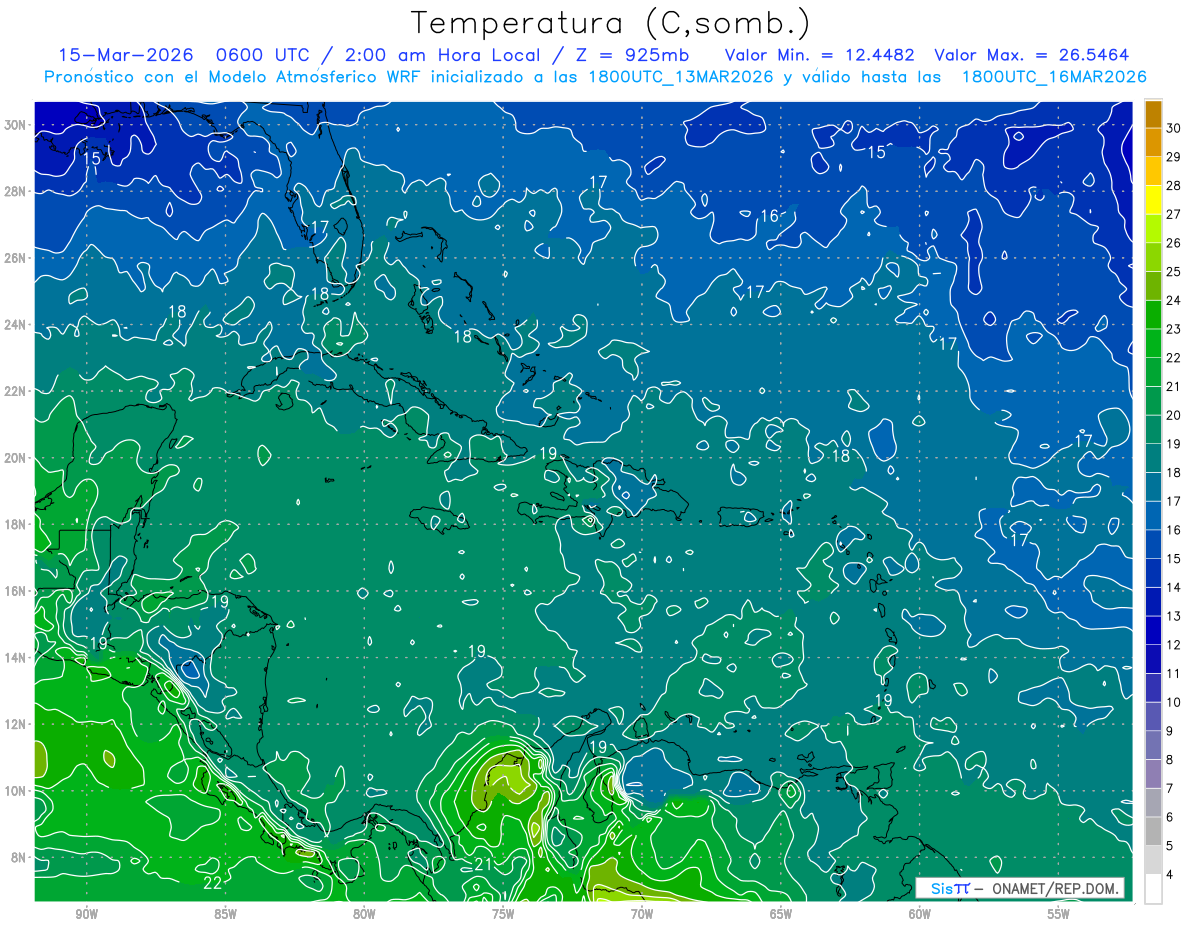Click legend value '10' on the color scale
1200x927 pixels.
pos(1174,703)
